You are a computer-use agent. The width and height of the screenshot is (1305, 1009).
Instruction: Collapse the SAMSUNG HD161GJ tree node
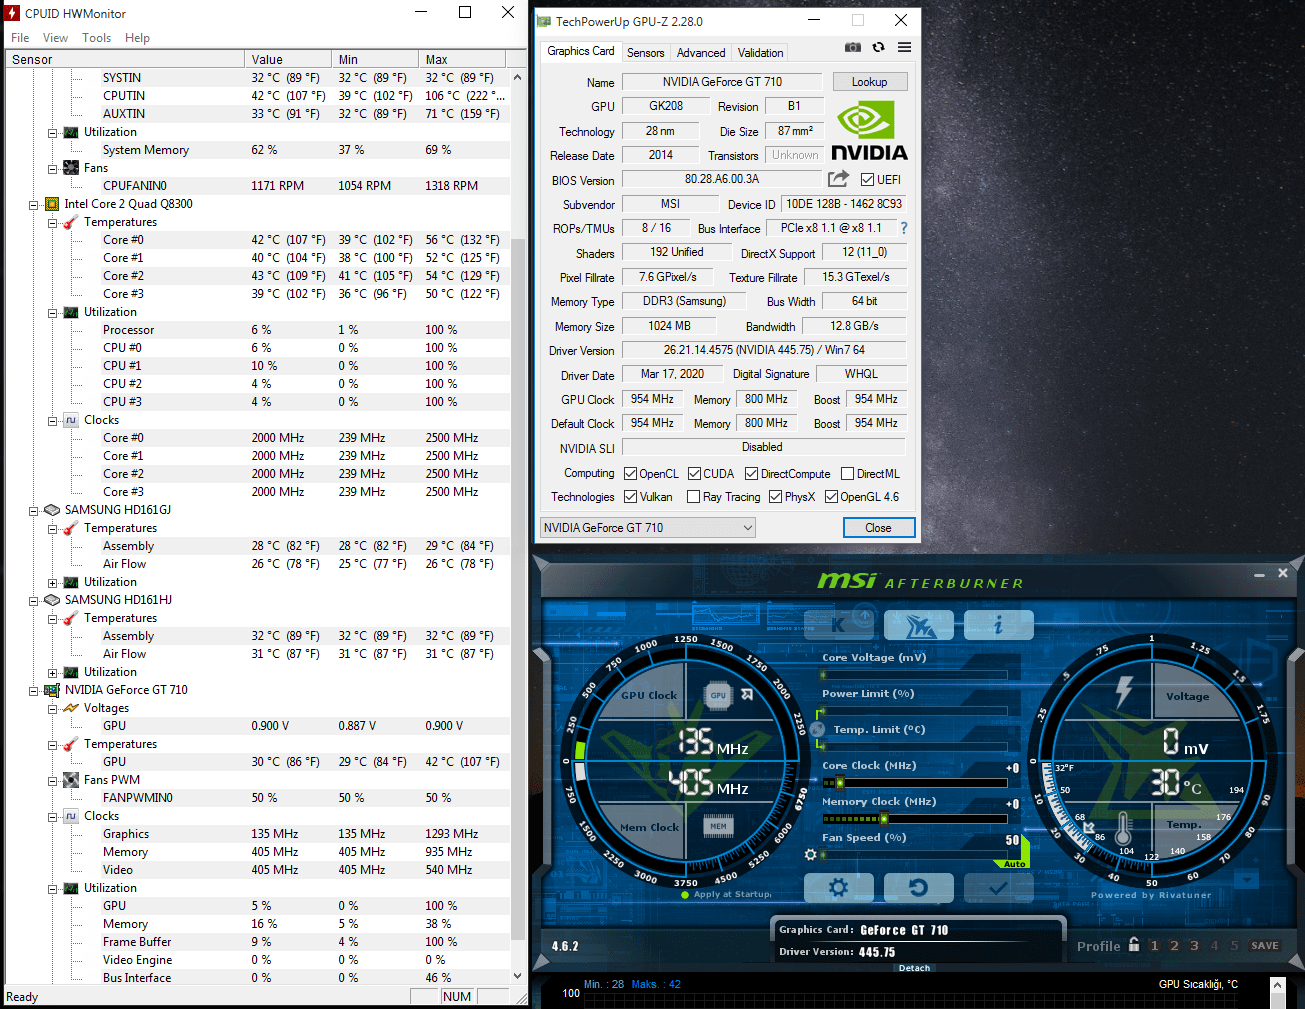coord(33,510)
